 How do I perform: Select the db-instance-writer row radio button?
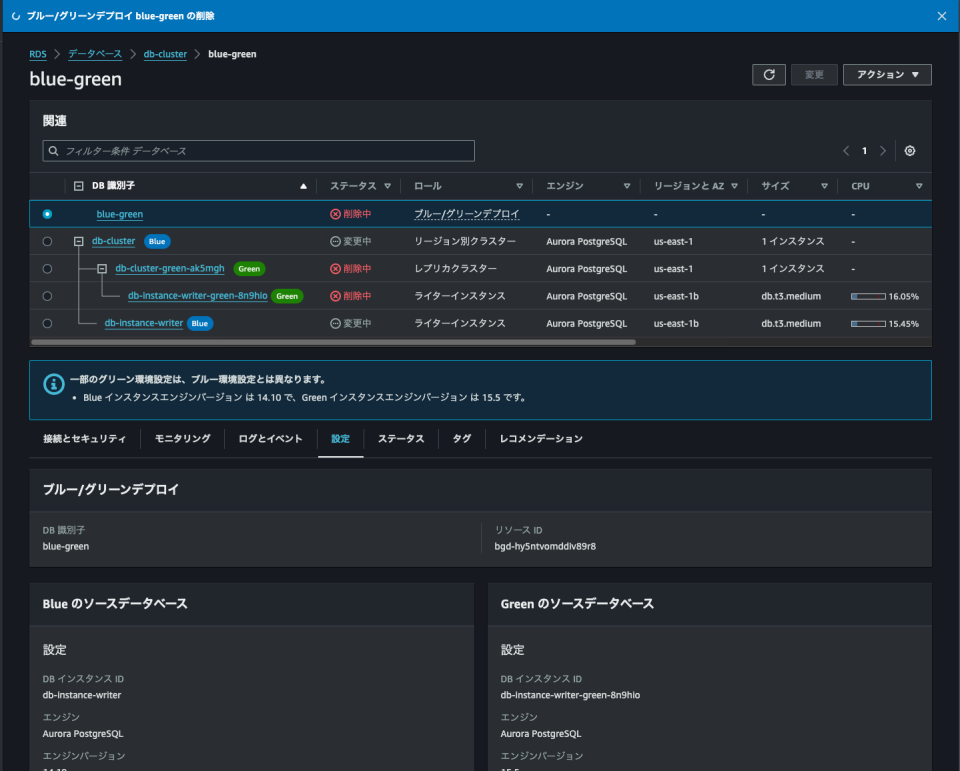[45, 322]
